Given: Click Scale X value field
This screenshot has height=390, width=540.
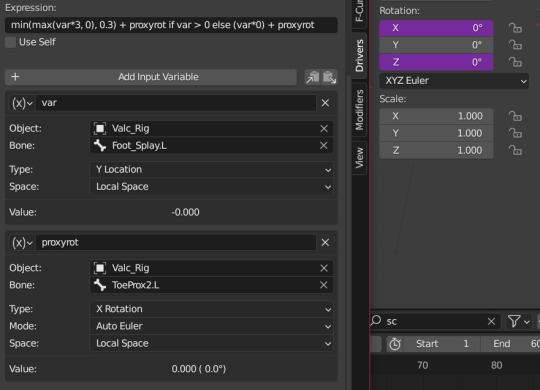Looking at the screenshot, I should 436,116.
